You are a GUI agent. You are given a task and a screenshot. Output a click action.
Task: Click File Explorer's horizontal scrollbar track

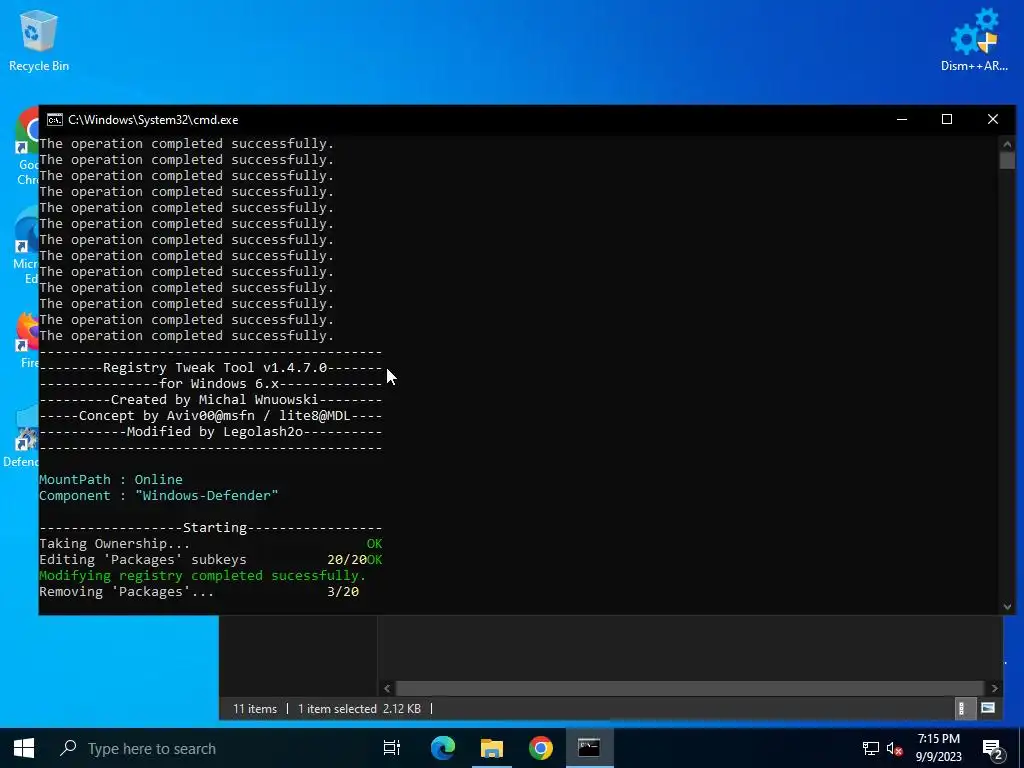pos(690,688)
